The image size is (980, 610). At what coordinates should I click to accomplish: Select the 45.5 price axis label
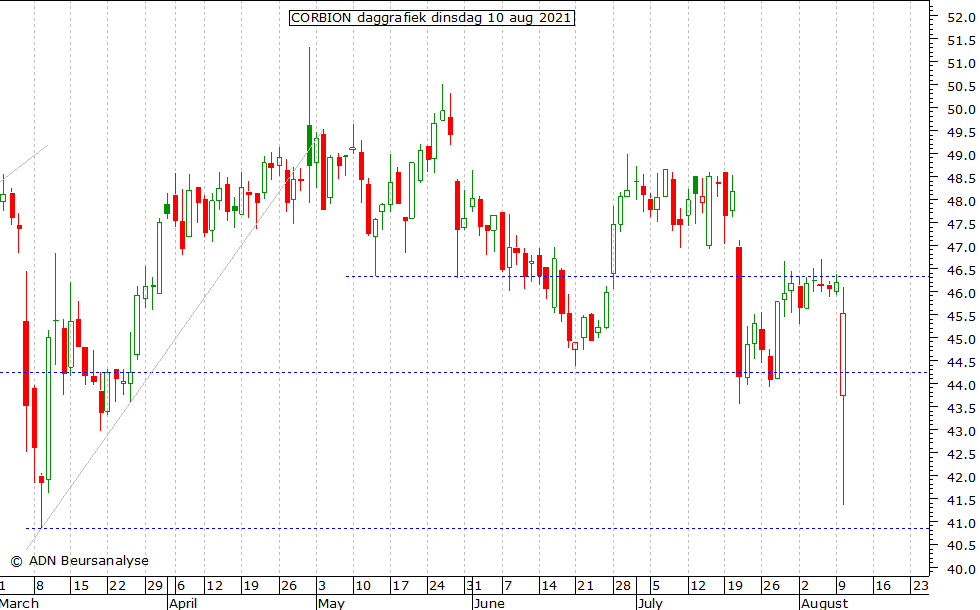coord(961,316)
